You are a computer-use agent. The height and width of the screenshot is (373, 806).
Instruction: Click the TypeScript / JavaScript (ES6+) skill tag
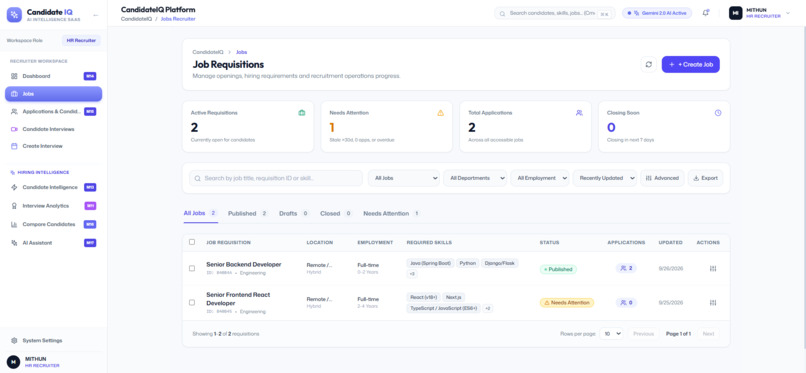click(444, 308)
